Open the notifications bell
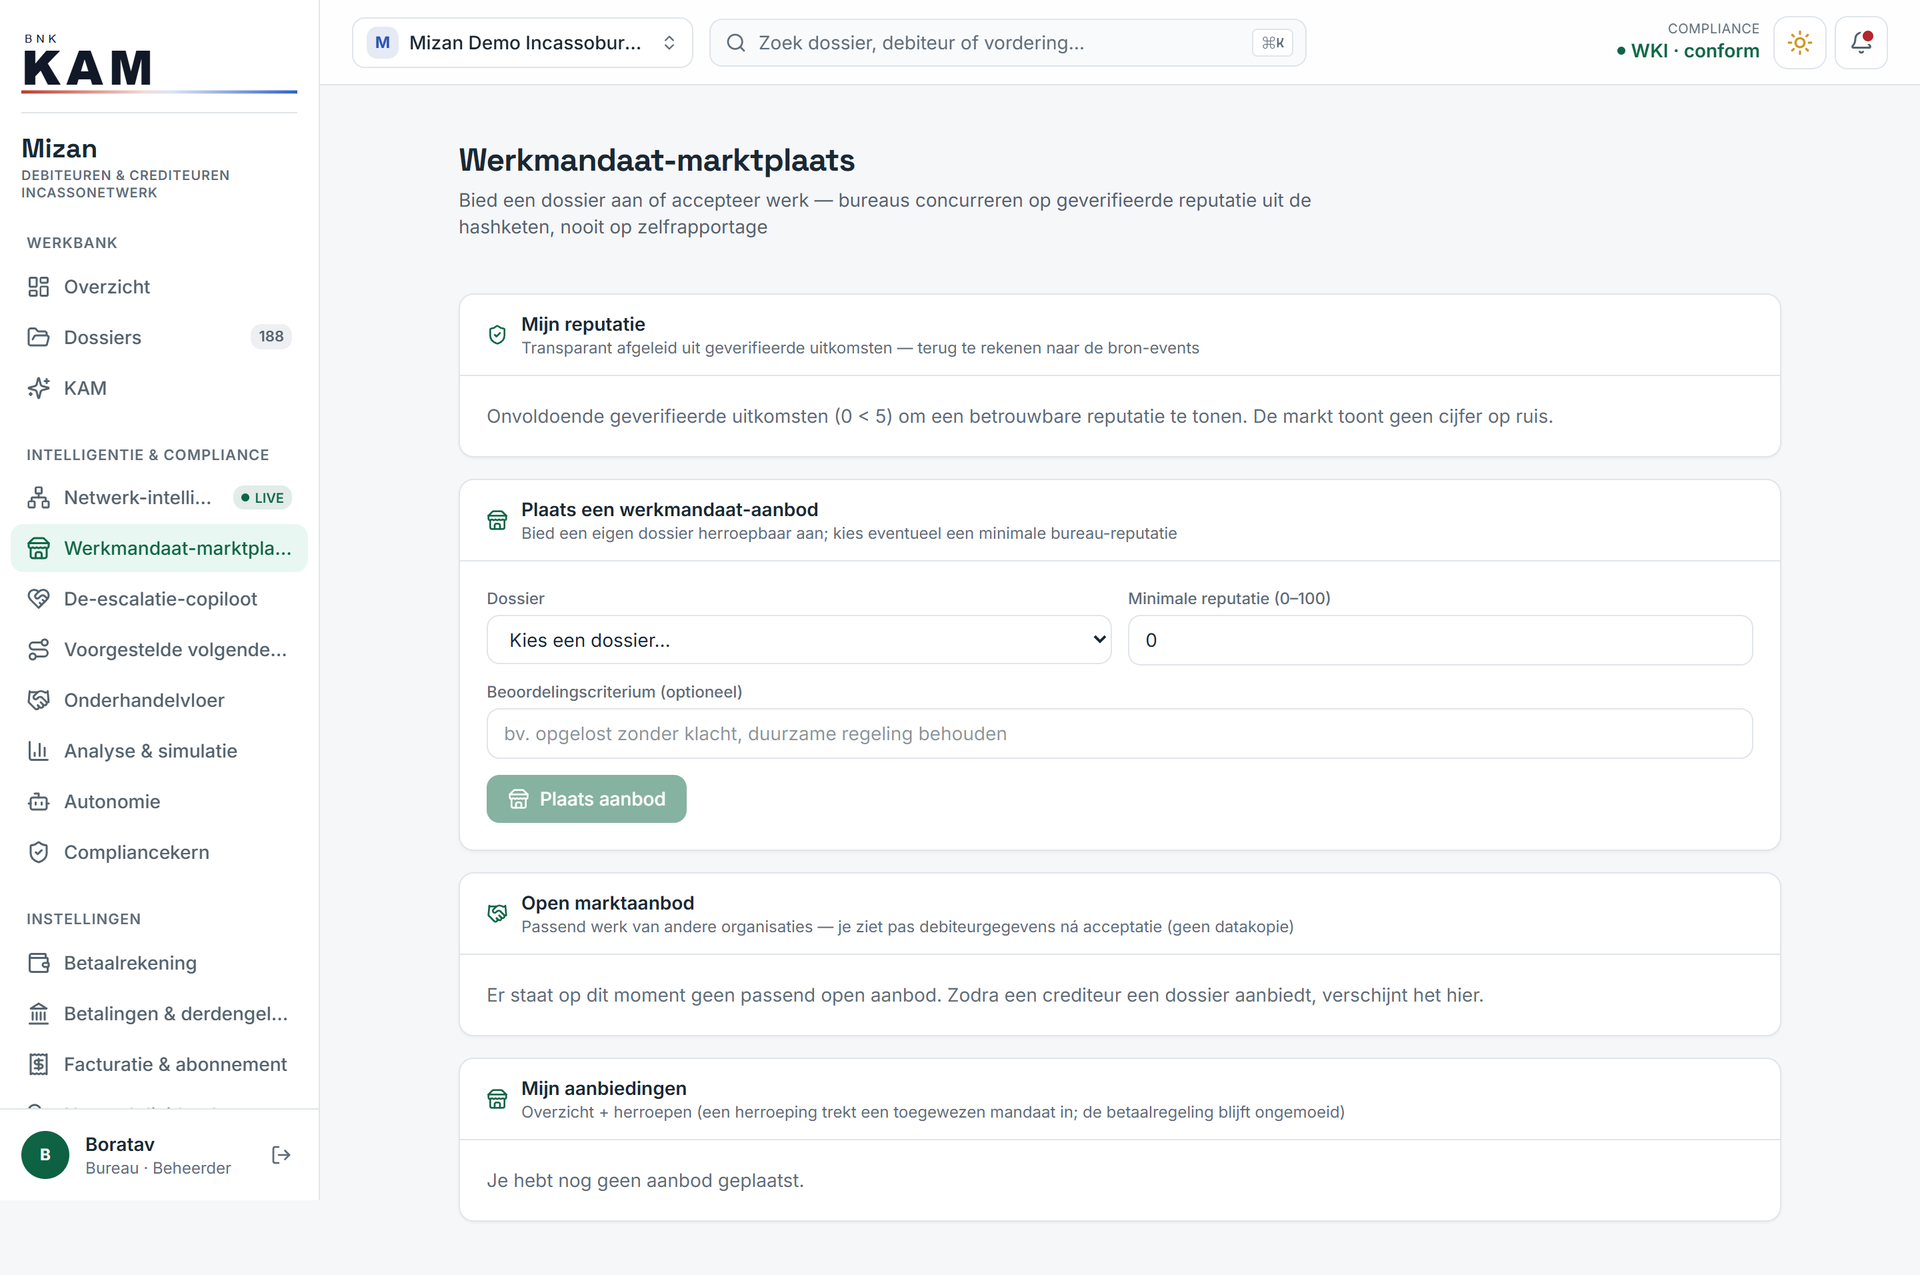This screenshot has width=1920, height=1275. [1860, 43]
